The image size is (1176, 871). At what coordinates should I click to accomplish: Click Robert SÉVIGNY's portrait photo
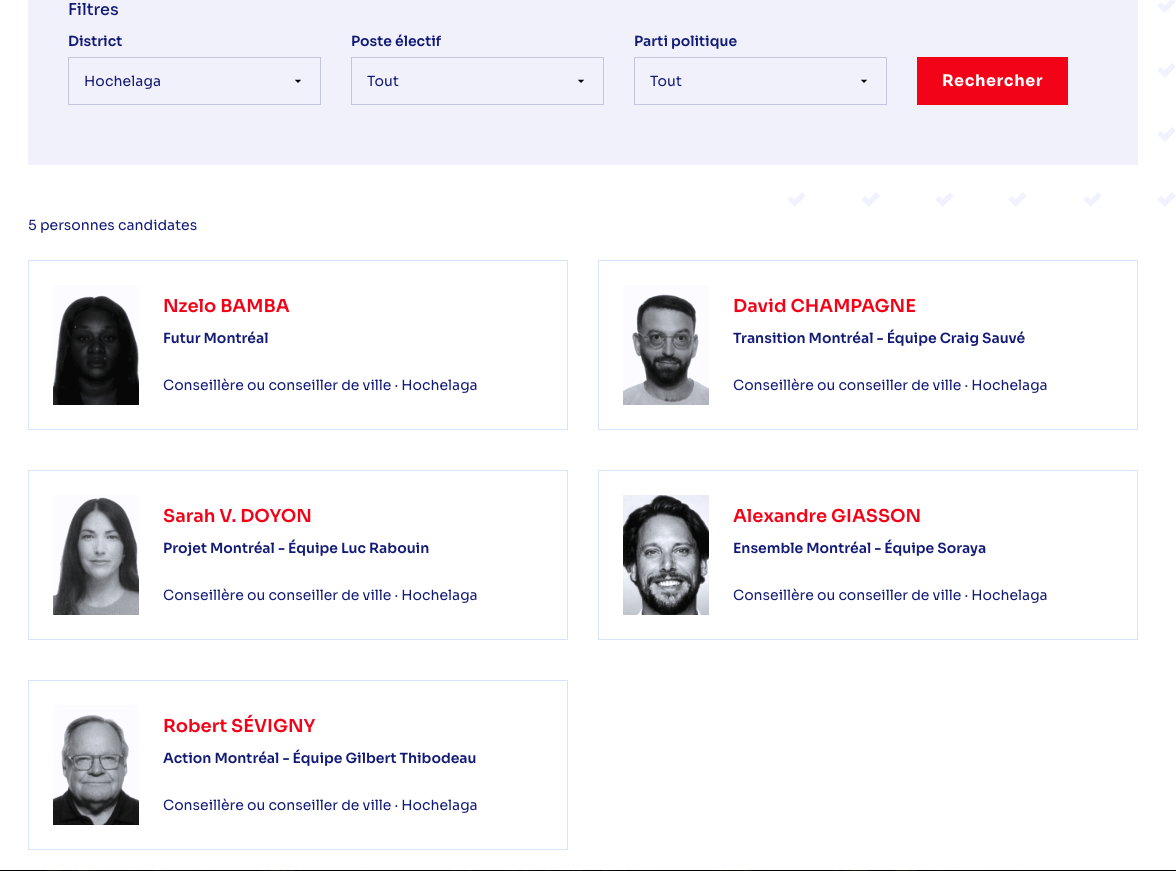pos(96,765)
